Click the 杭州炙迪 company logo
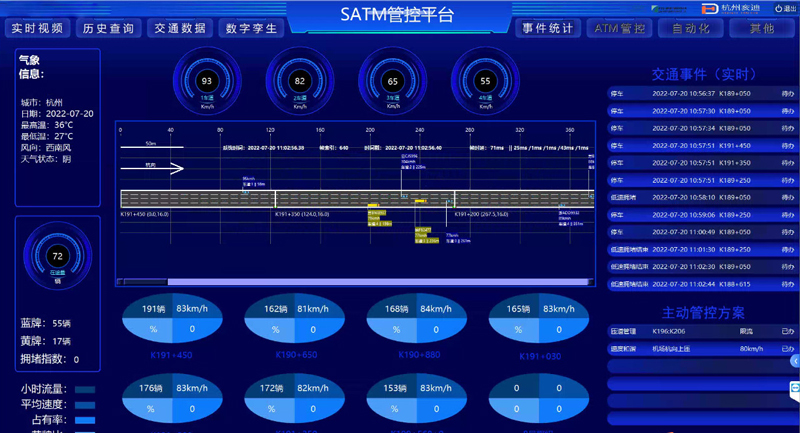The height and width of the screenshot is (433, 800). pyautogui.click(x=729, y=8)
